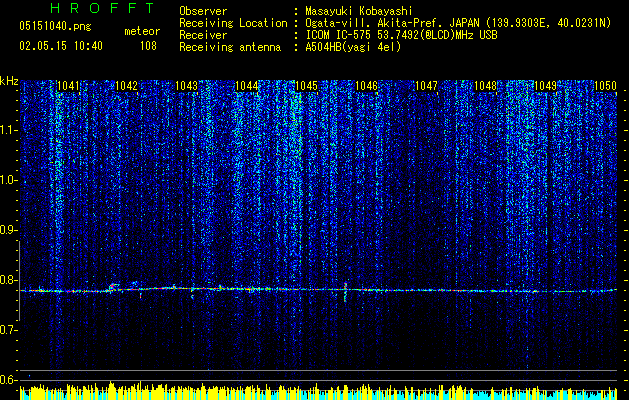Click the 0.9 kHz axis label

point(8,230)
